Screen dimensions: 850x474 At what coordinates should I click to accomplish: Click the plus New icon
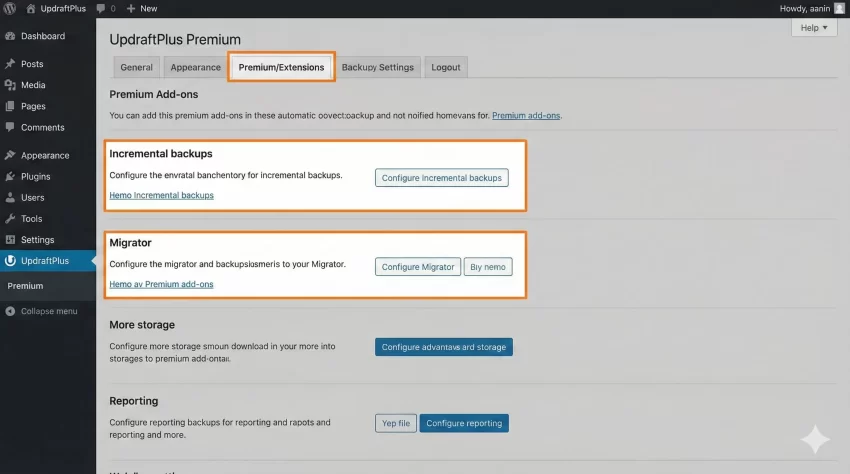pyautogui.click(x=131, y=8)
